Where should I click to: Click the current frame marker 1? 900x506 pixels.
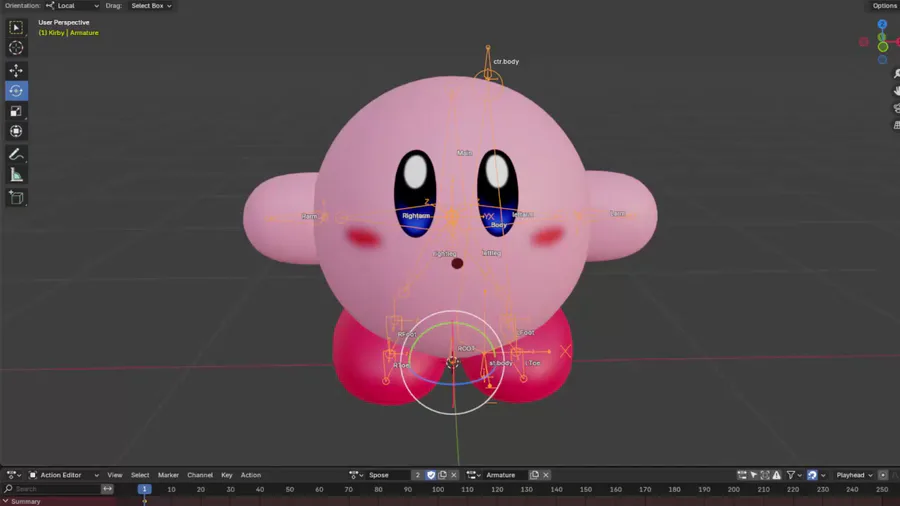(144, 489)
